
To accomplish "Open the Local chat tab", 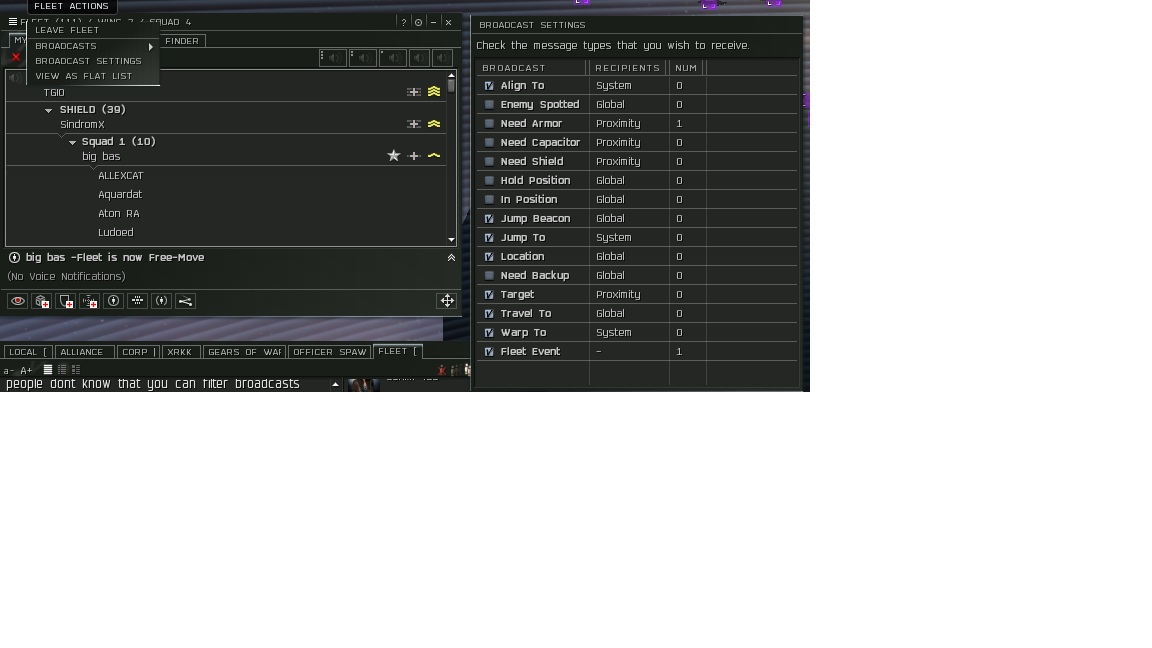I will [x=28, y=352].
